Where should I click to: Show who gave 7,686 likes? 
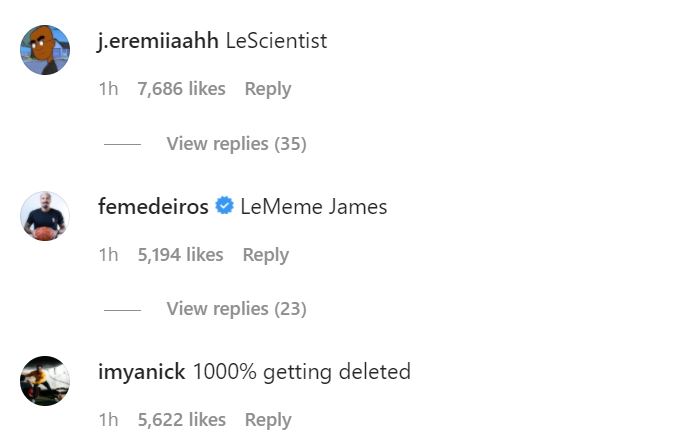click(x=181, y=89)
